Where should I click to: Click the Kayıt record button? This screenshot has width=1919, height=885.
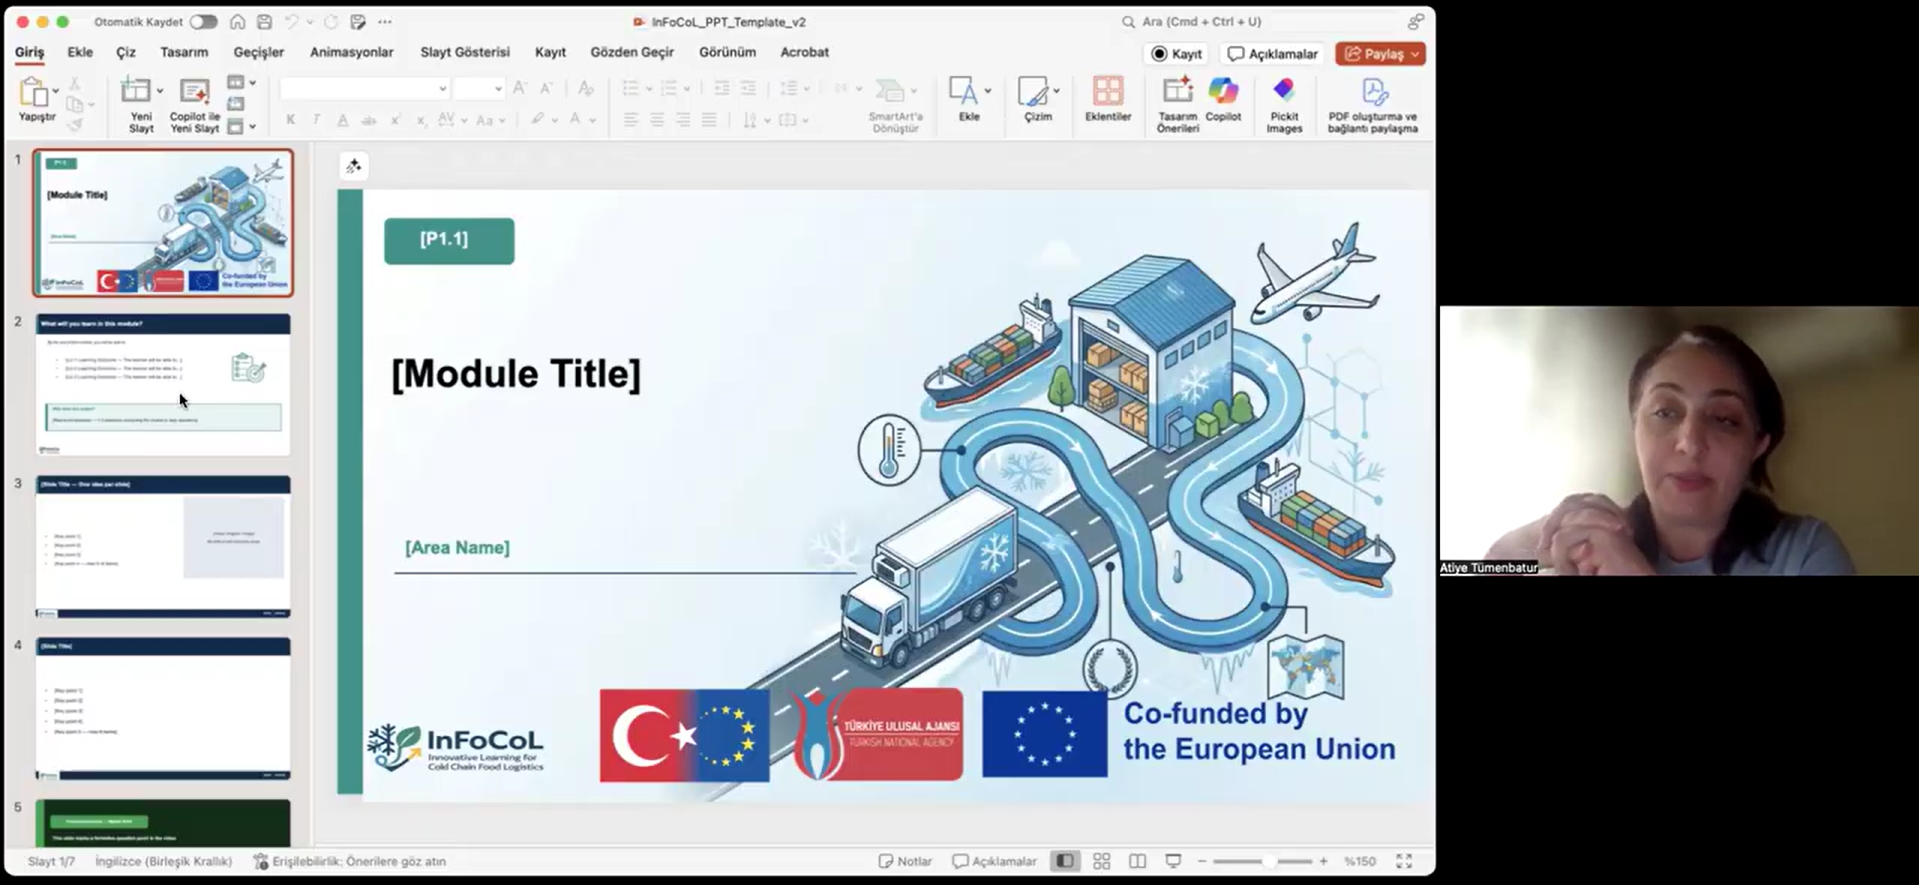pyautogui.click(x=1177, y=54)
